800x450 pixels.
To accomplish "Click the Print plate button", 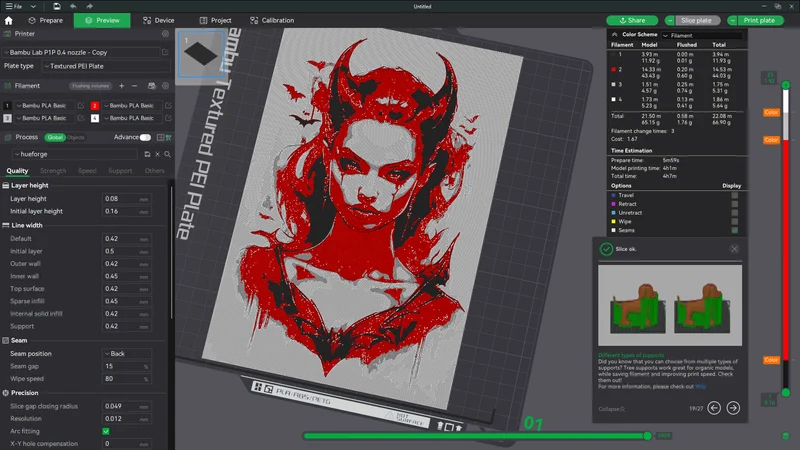I will coord(760,20).
